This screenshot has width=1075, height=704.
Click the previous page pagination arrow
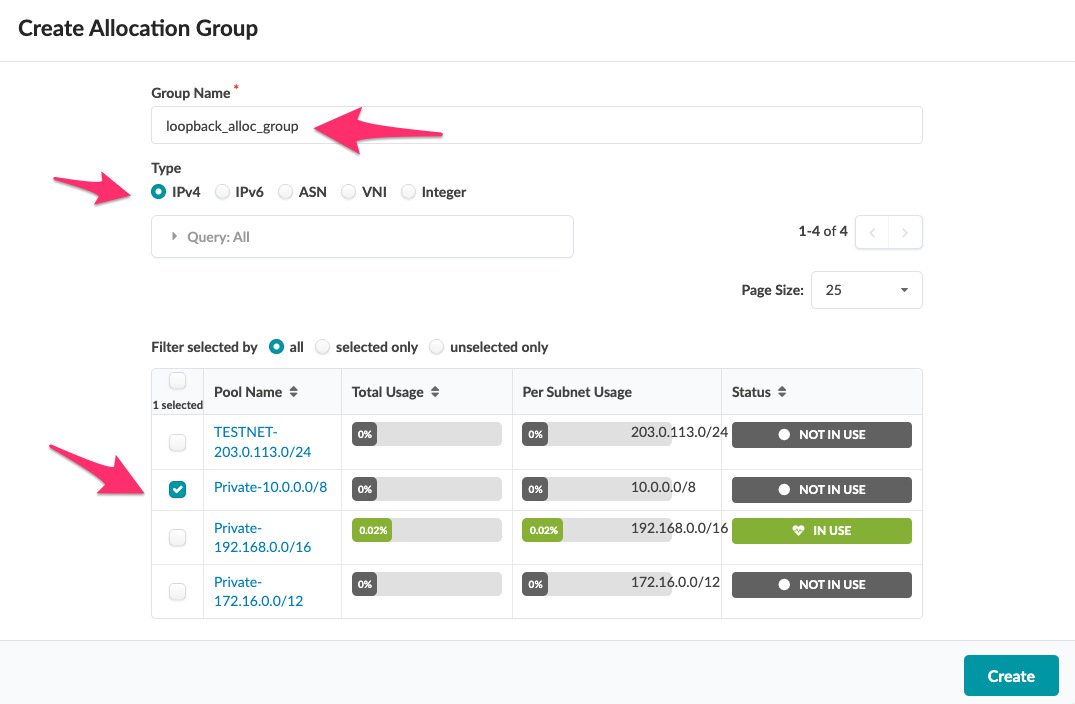pyautogui.click(x=871, y=231)
